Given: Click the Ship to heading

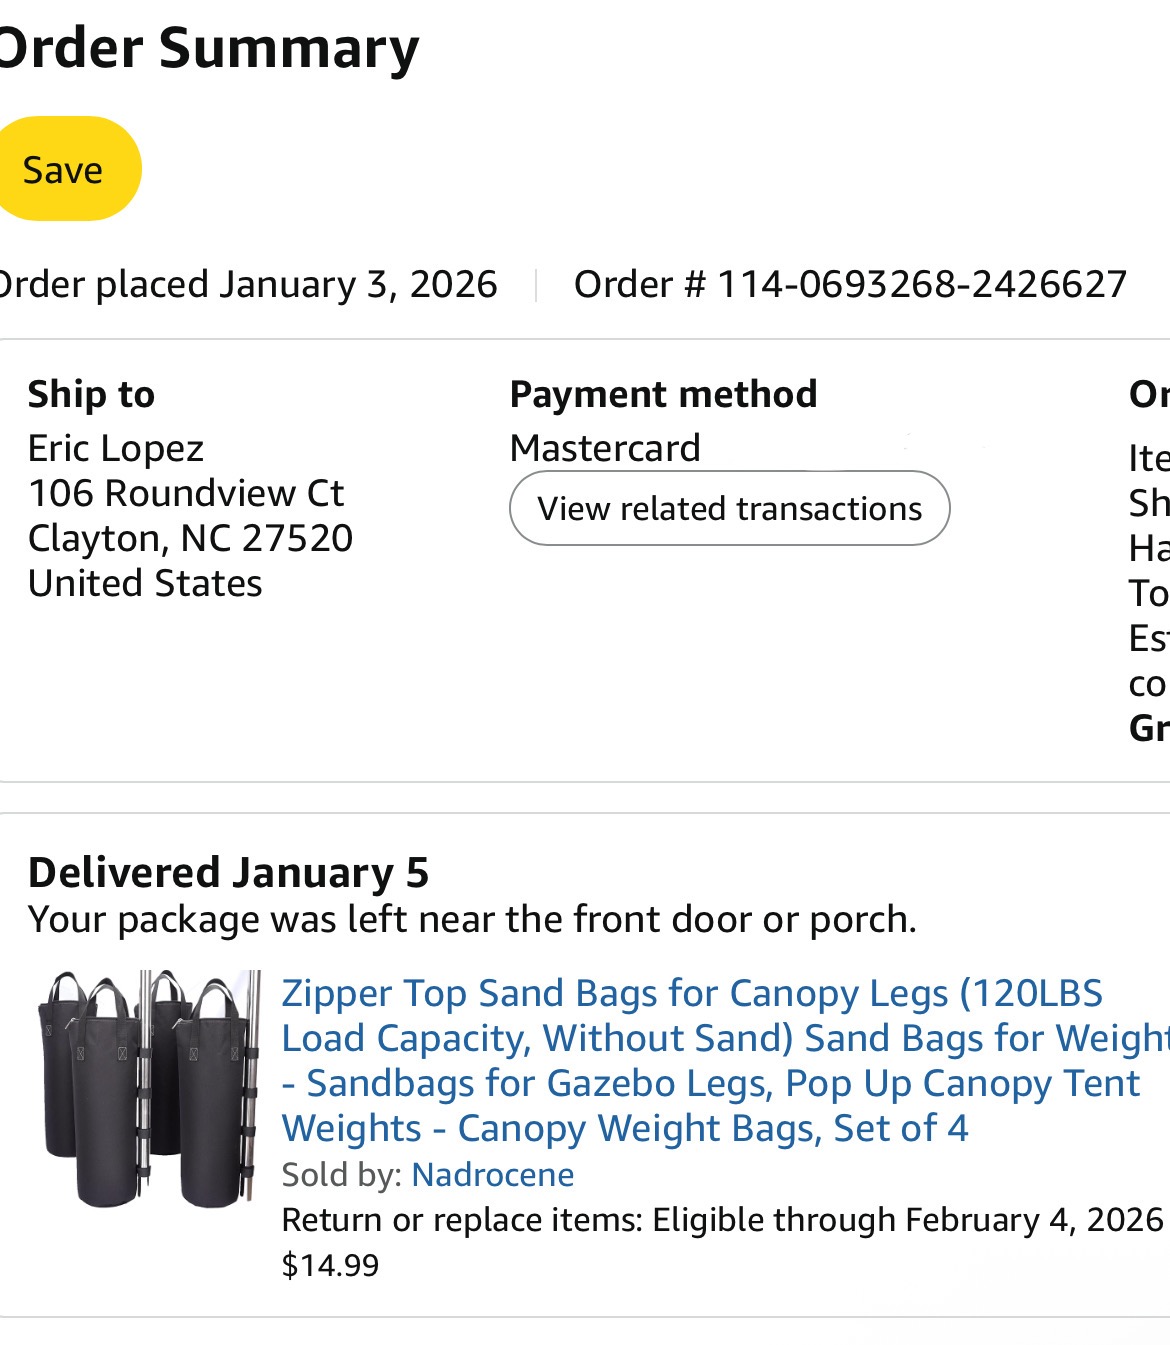Looking at the screenshot, I should [91, 394].
